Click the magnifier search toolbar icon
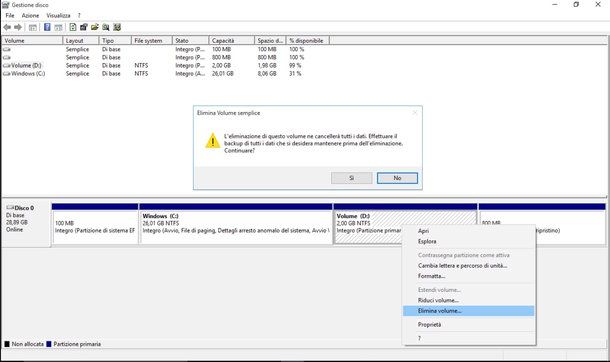This screenshot has width=610, height=362. coord(106,27)
